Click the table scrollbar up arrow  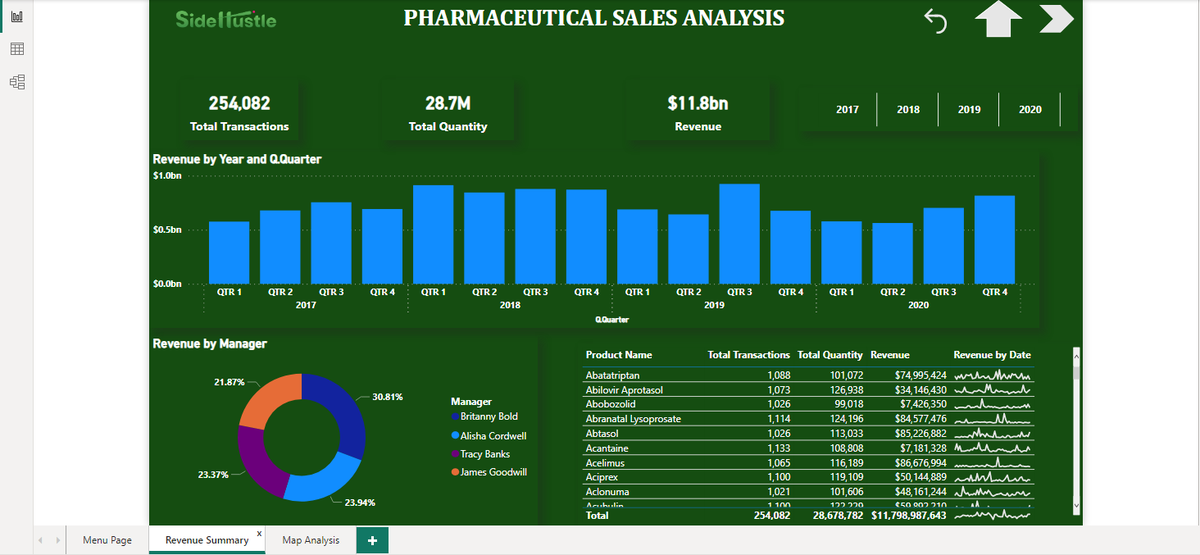(1076, 355)
